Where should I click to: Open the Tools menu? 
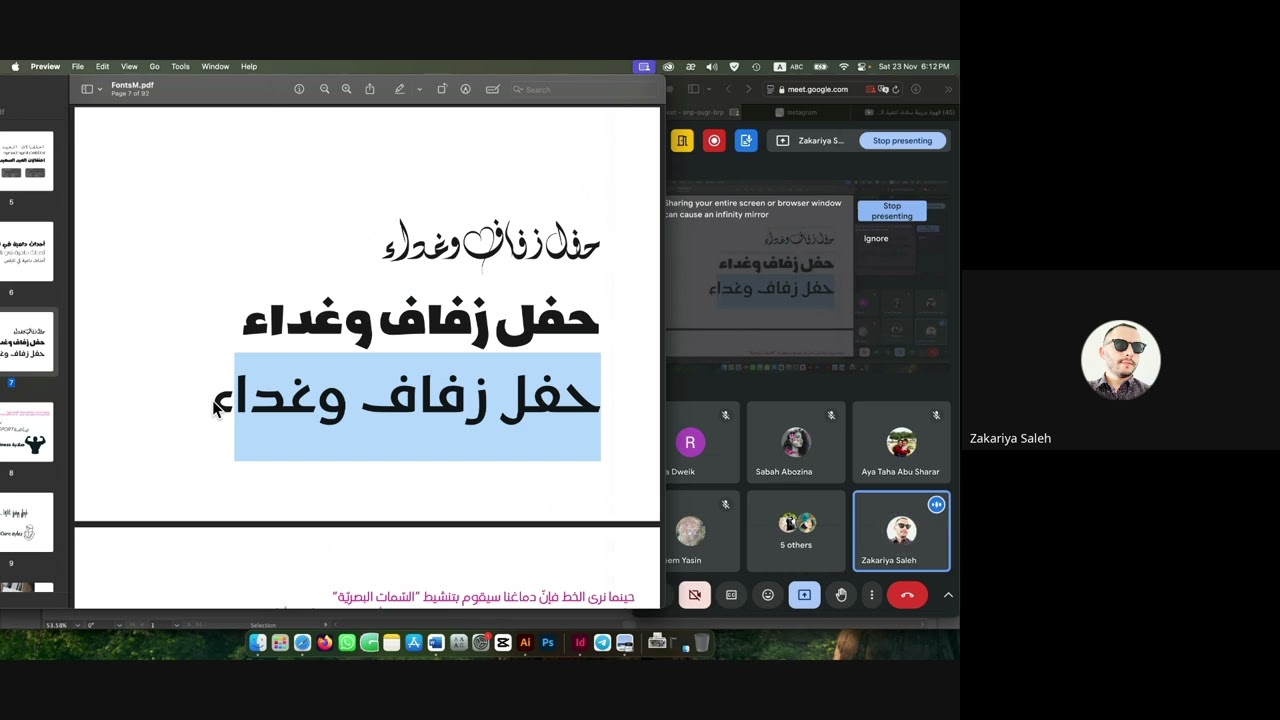180,67
